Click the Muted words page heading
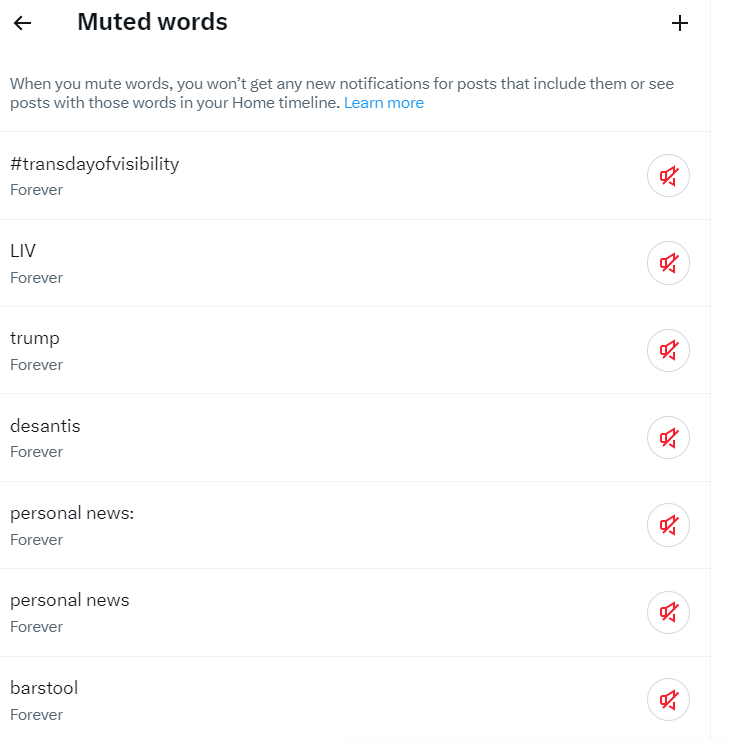Image resolution: width=732 pixels, height=741 pixels. point(152,22)
